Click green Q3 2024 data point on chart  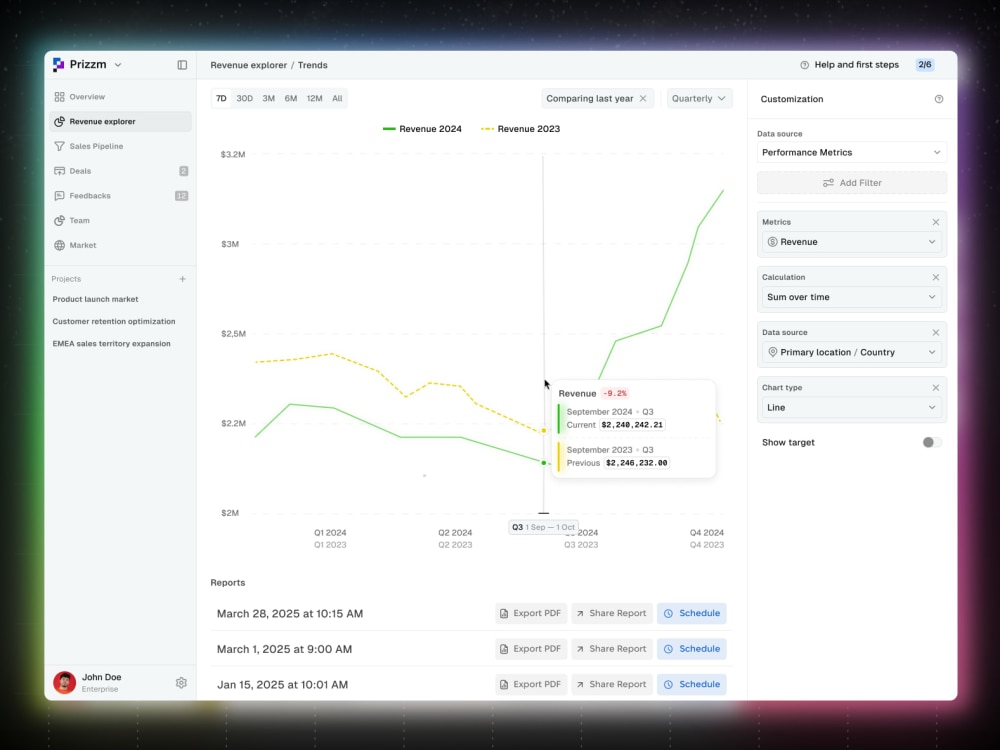click(x=543, y=463)
